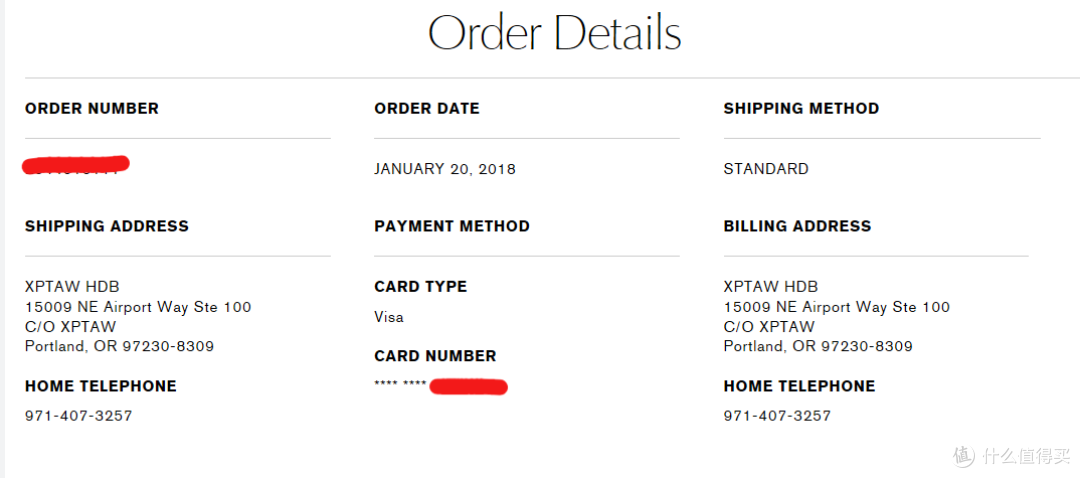Click the phone number under Billing Address

tap(777, 416)
